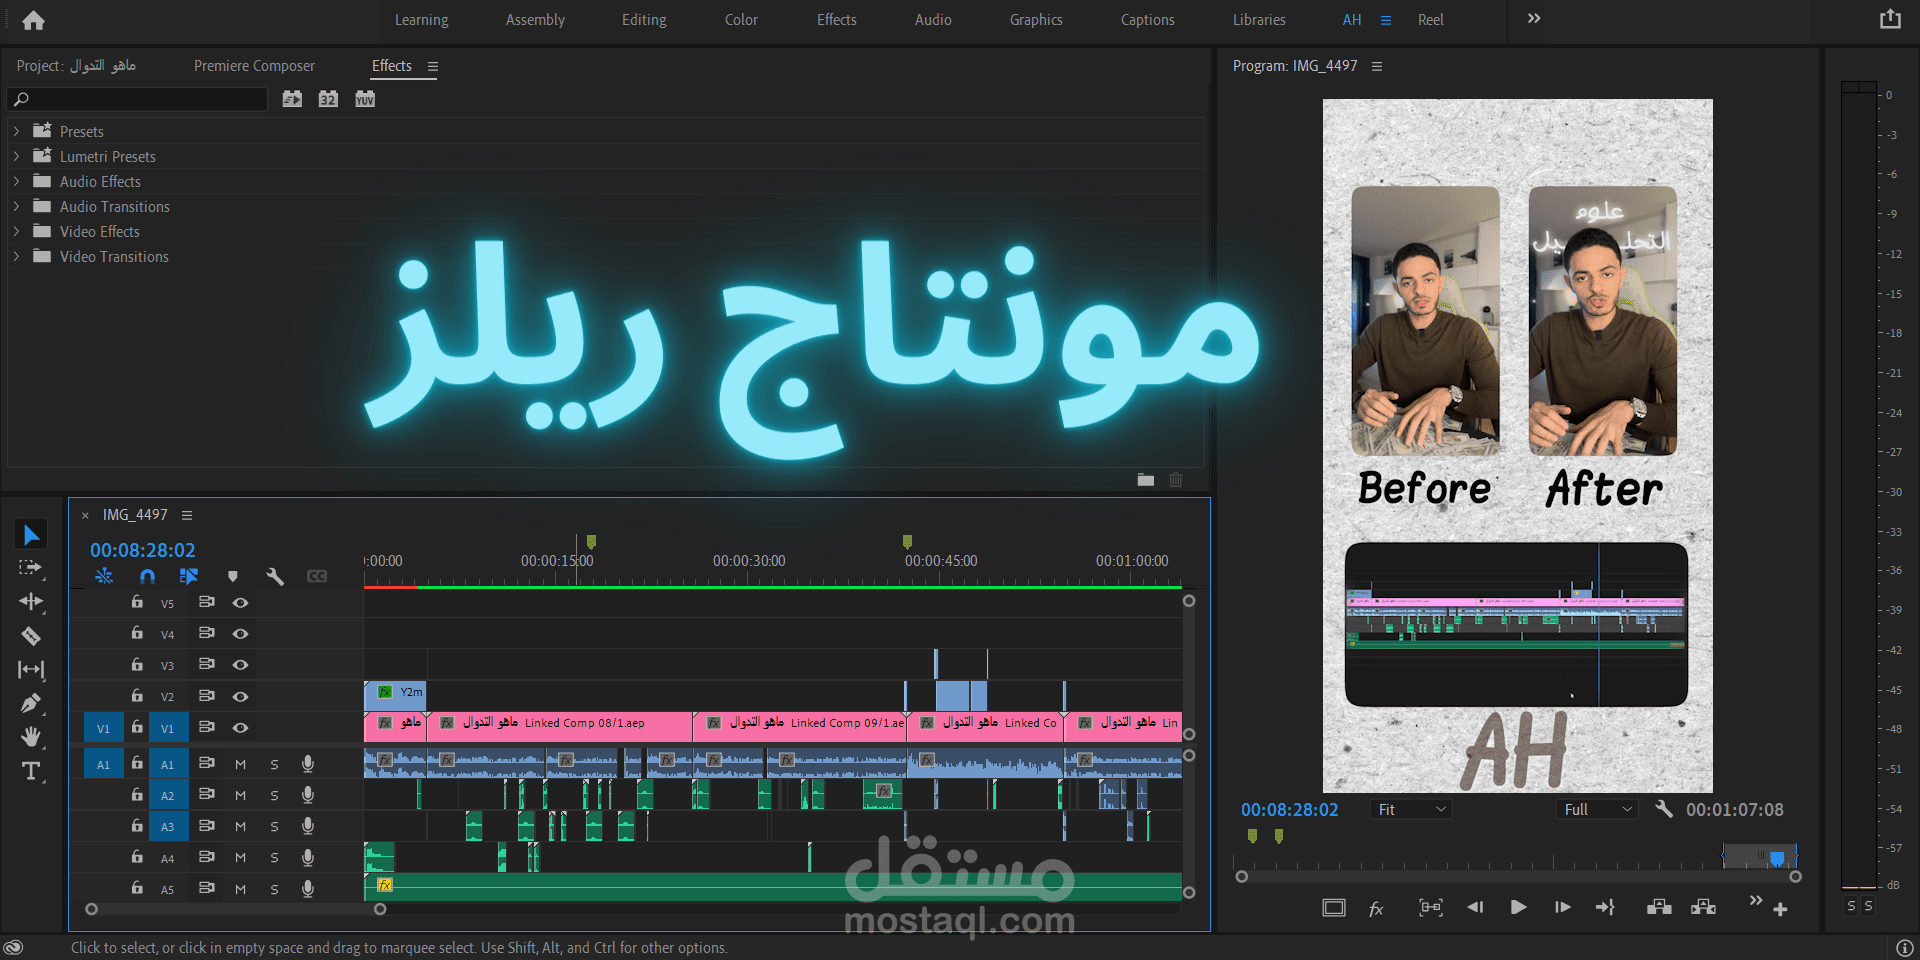Select the Hand tool
Screen dimensions: 1920x960
[31, 737]
